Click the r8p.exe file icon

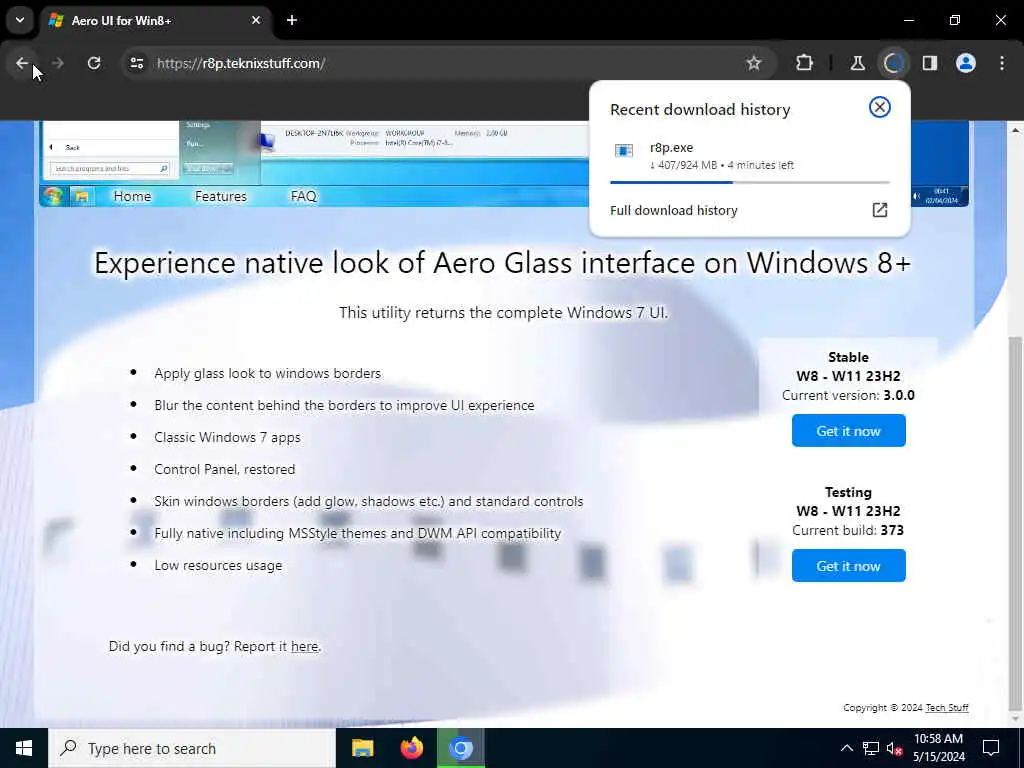click(624, 151)
